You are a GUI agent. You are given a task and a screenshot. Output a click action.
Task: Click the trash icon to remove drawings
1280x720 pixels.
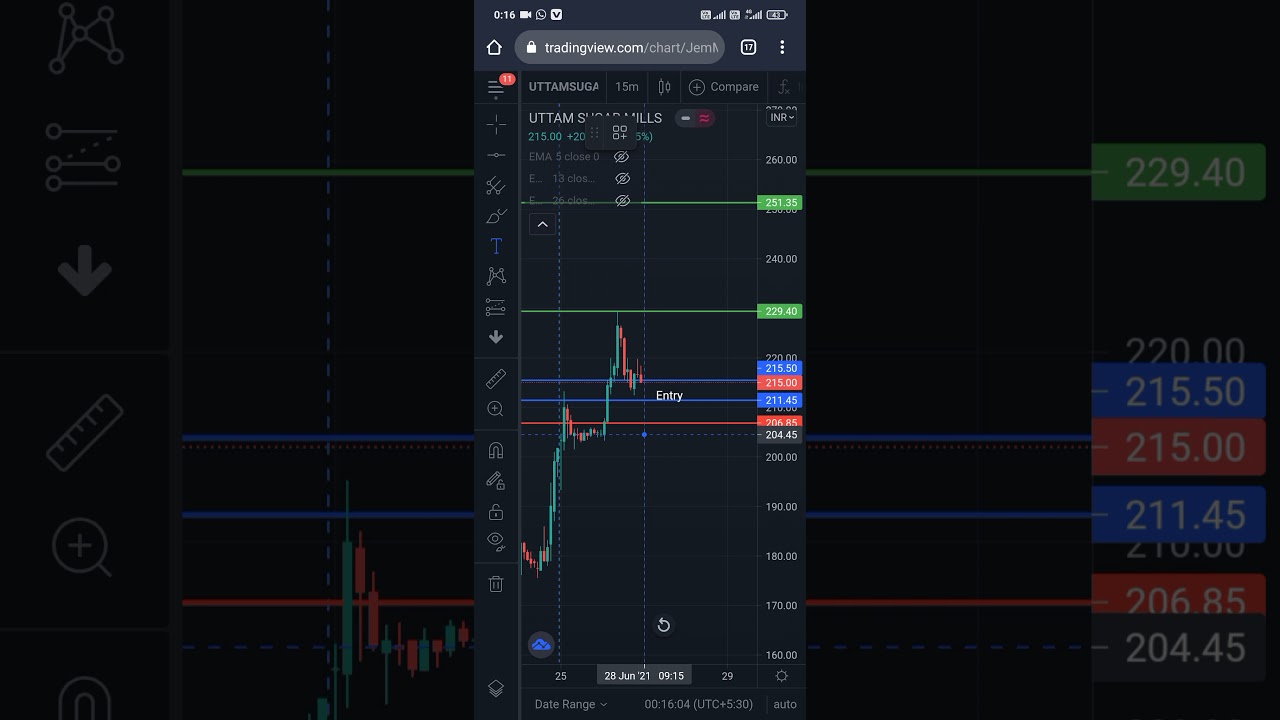(x=496, y=584)
